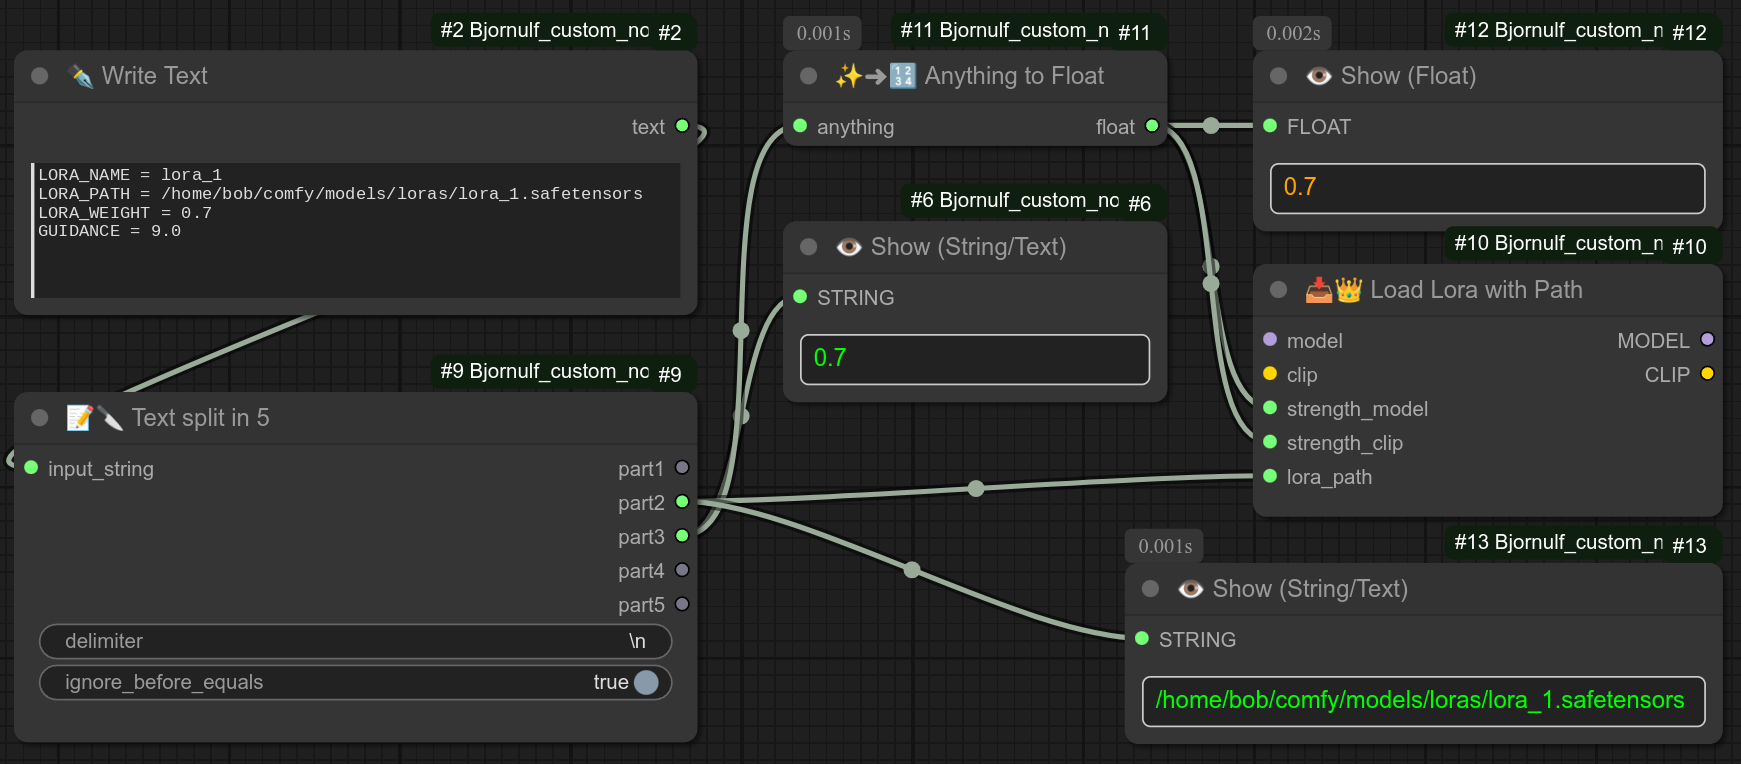The width and height of the screenshot is (1741, 764).
Task: Click the delimiter field
Action: pyautogui.click(x=355, y=641)
